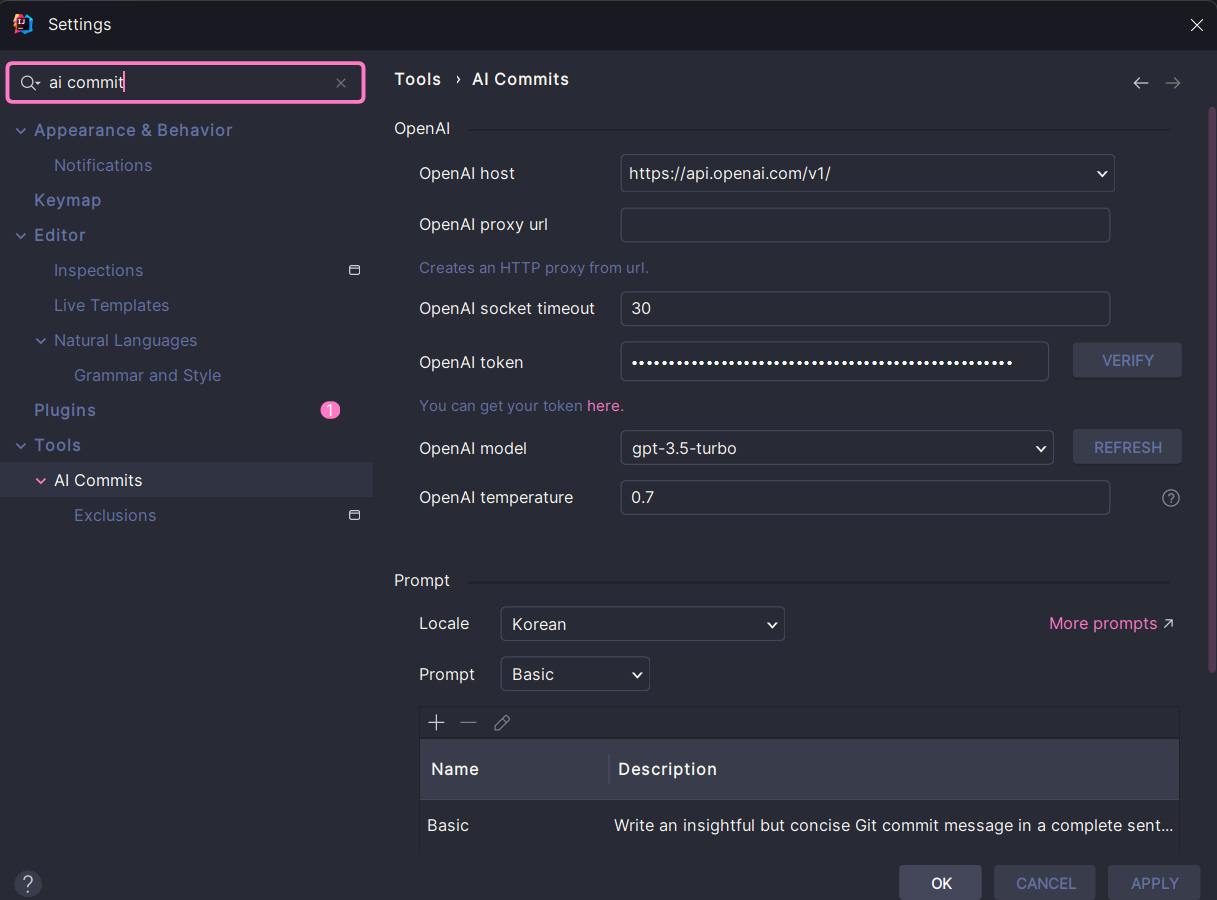The height and width of the screenshot is (900, 1217).
Task: Click the IntelliJ logo in the title bar
Action: click(x=22, y=24)
